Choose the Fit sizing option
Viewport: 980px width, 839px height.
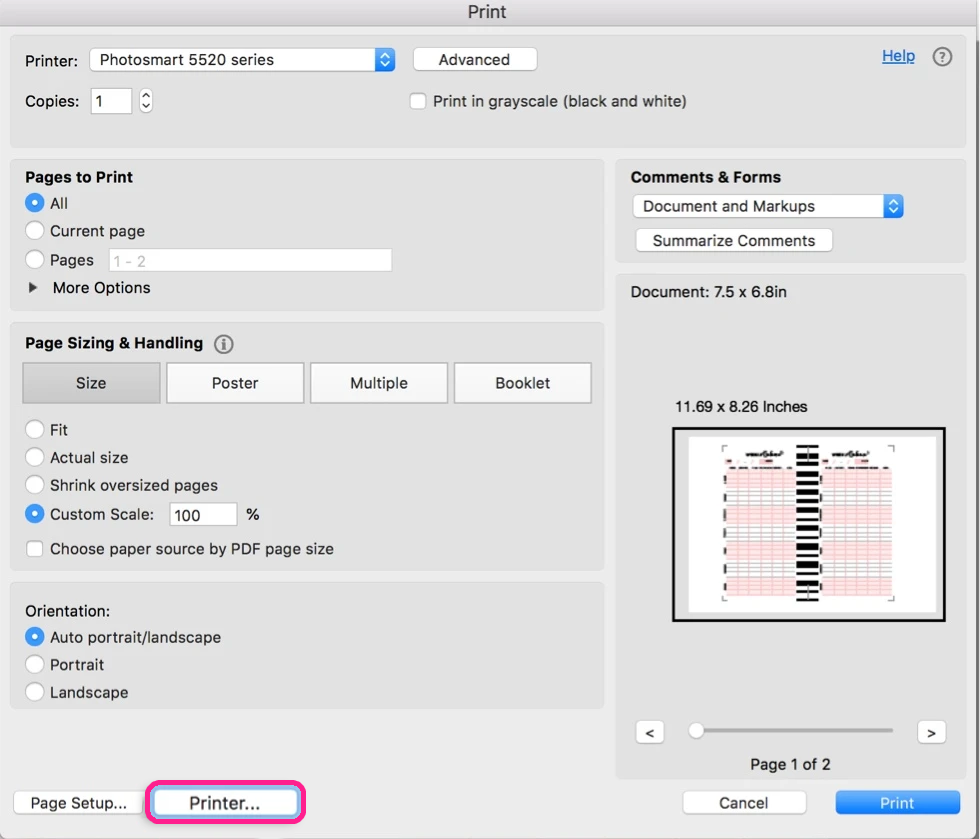35,430
